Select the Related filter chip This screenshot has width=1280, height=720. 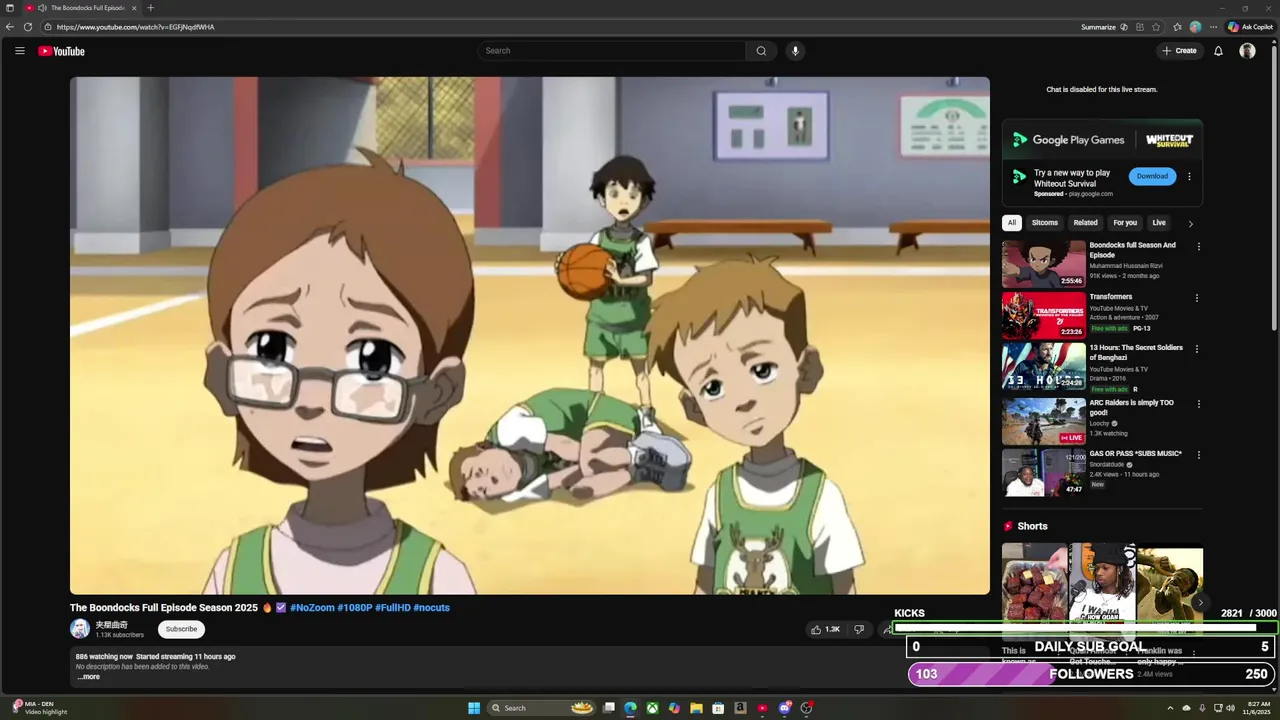(x=1085, y=223)
